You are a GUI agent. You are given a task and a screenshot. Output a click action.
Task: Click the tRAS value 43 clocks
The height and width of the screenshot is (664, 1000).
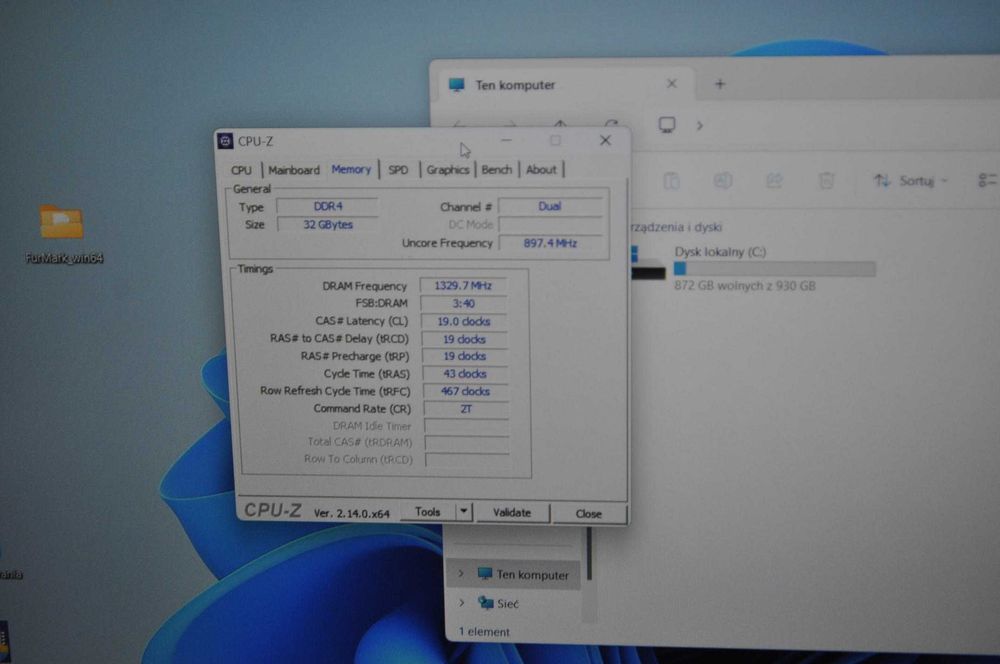(465, 374)
